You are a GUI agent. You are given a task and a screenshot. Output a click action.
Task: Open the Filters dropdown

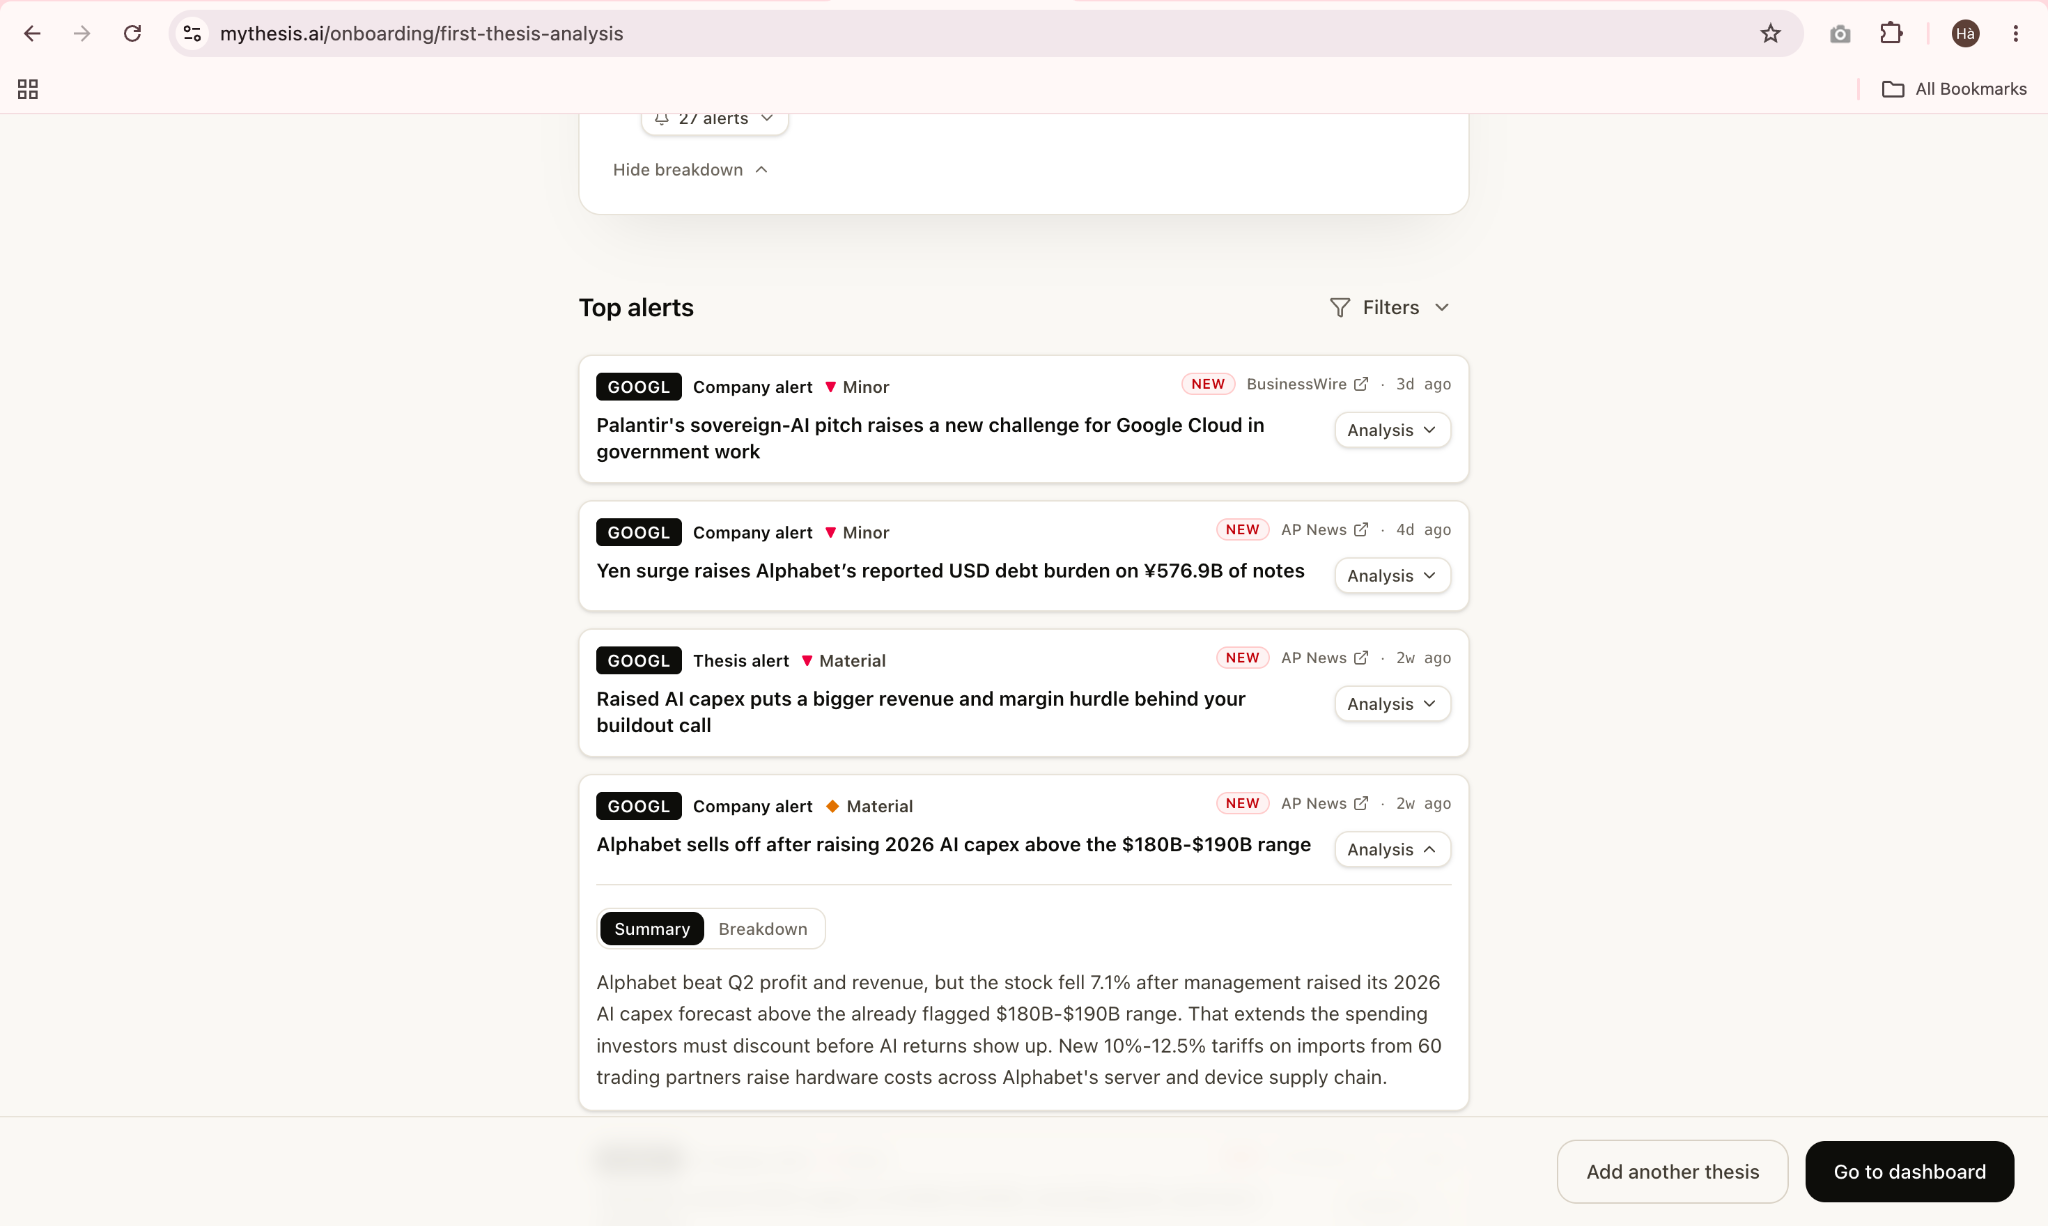coord(1390,308)
